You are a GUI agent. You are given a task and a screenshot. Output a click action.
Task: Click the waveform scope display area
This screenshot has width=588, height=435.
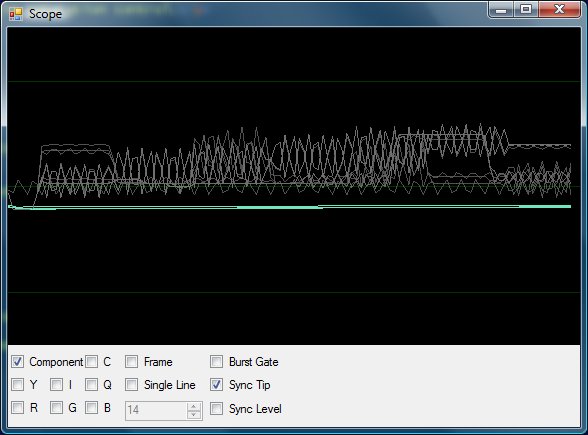(294, 186)
